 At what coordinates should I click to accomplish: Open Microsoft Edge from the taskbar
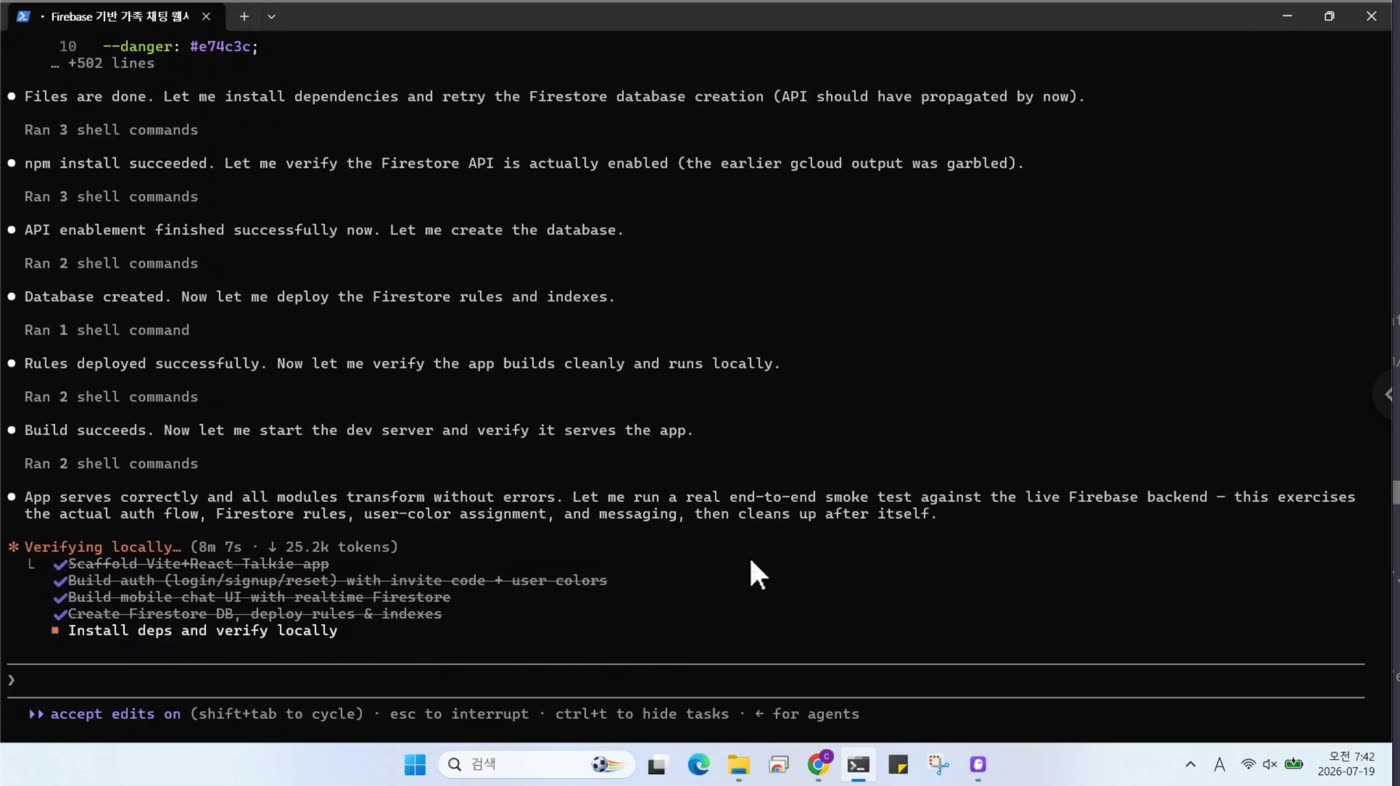698,765
